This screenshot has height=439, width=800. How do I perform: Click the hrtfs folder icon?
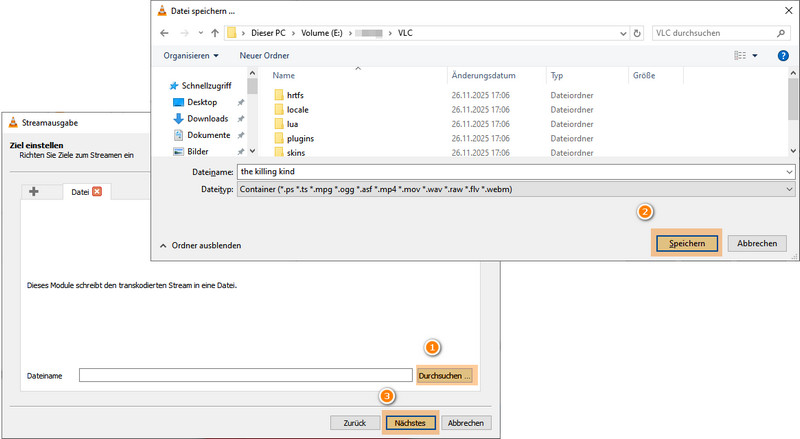tap(279, 95)
